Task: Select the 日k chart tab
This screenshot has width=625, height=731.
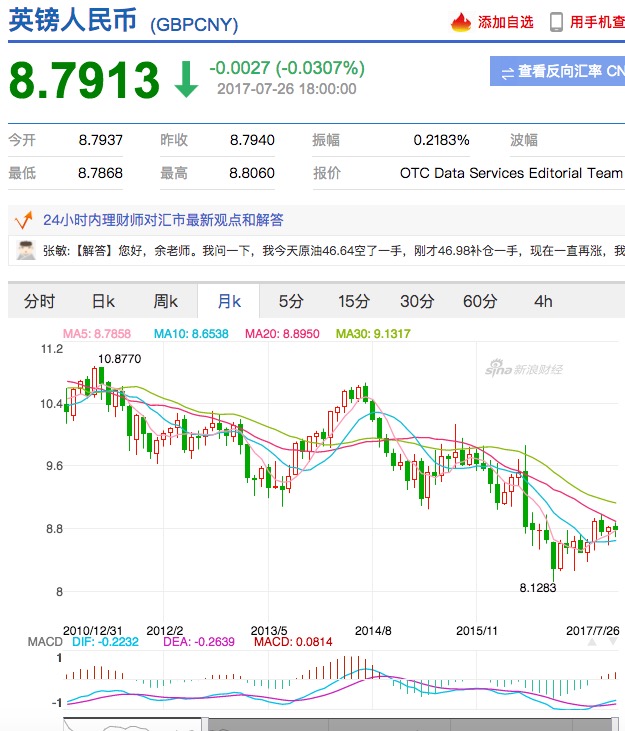Action: 103,301
